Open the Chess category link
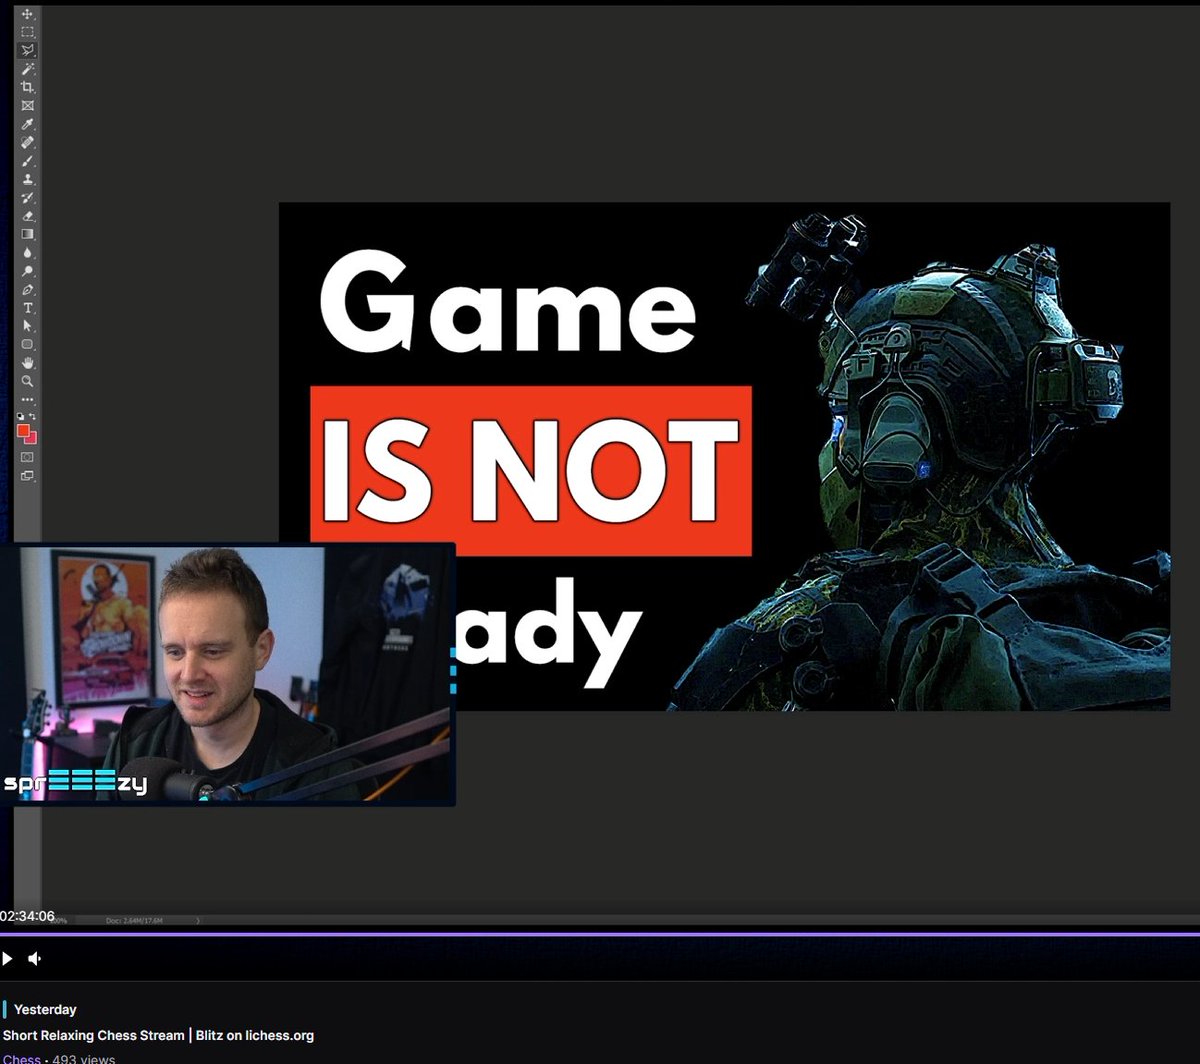Screen dimensions: 1200x1064 click(x=22, y=1059)
